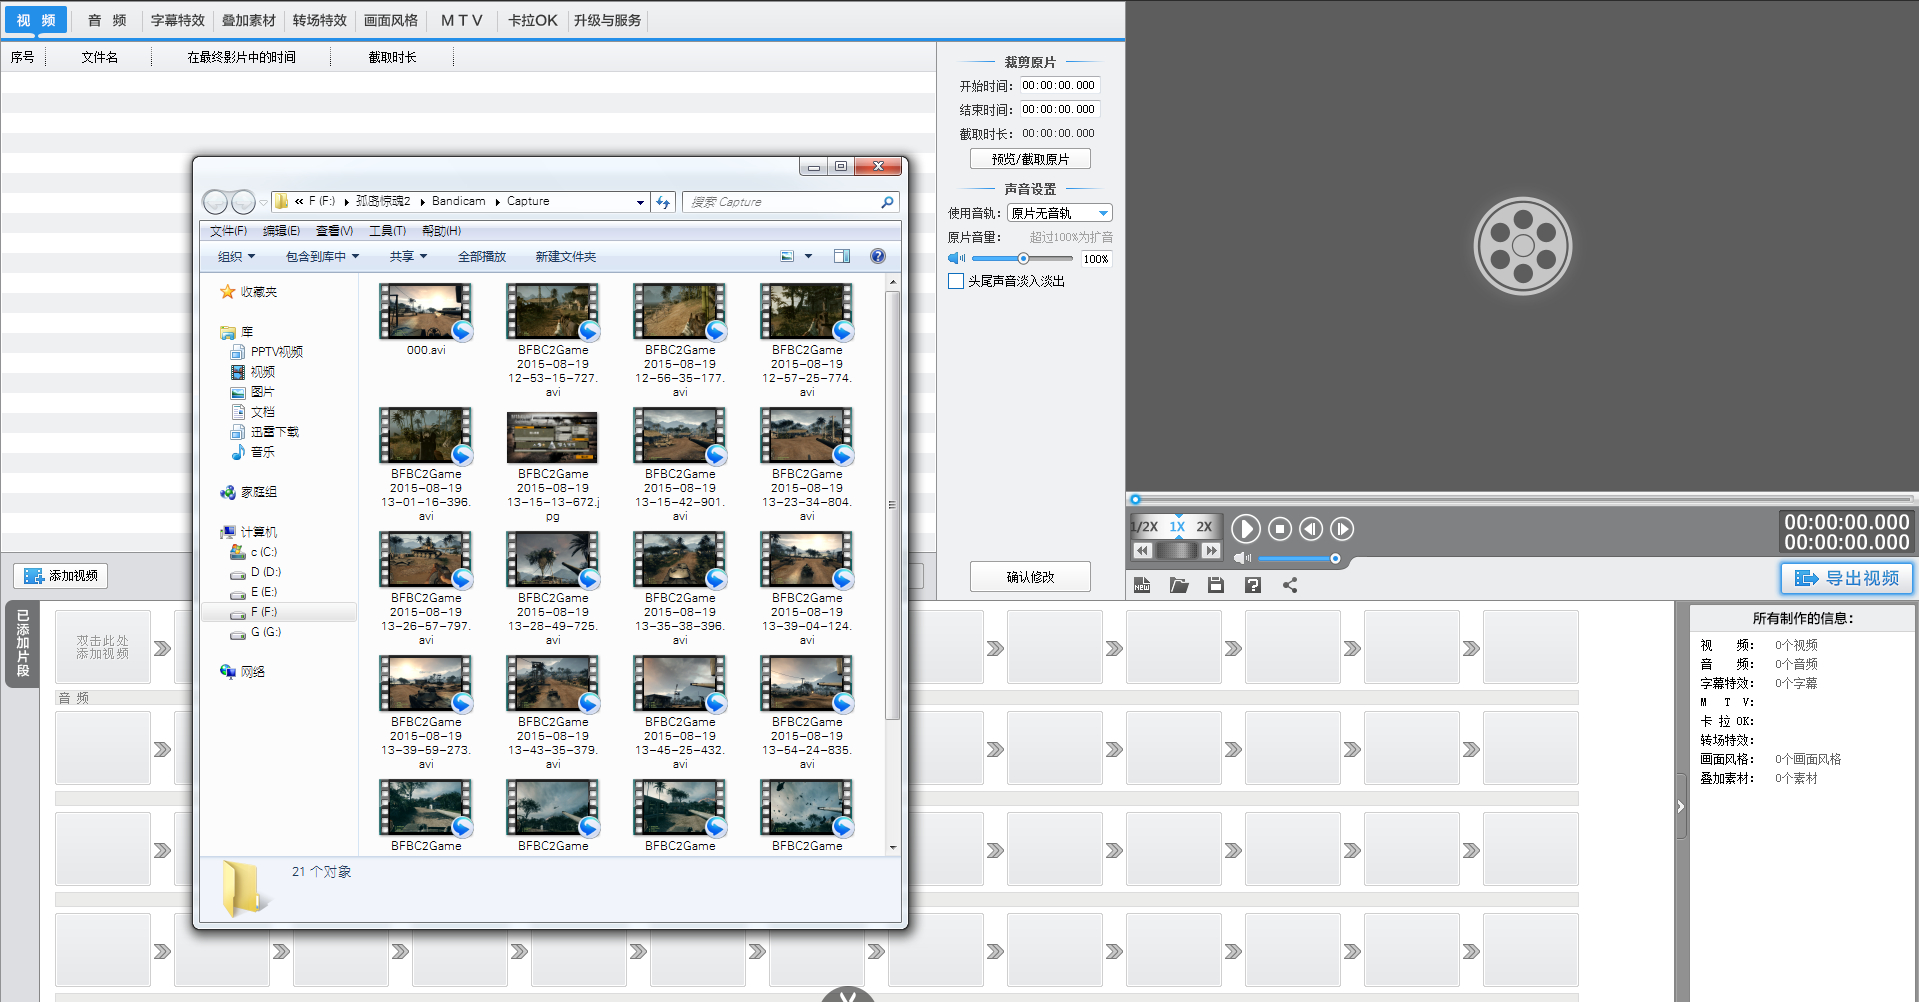
Task: Mute the player volume speaker icon
Action: pyautogui.click(x=1242, y=558)
